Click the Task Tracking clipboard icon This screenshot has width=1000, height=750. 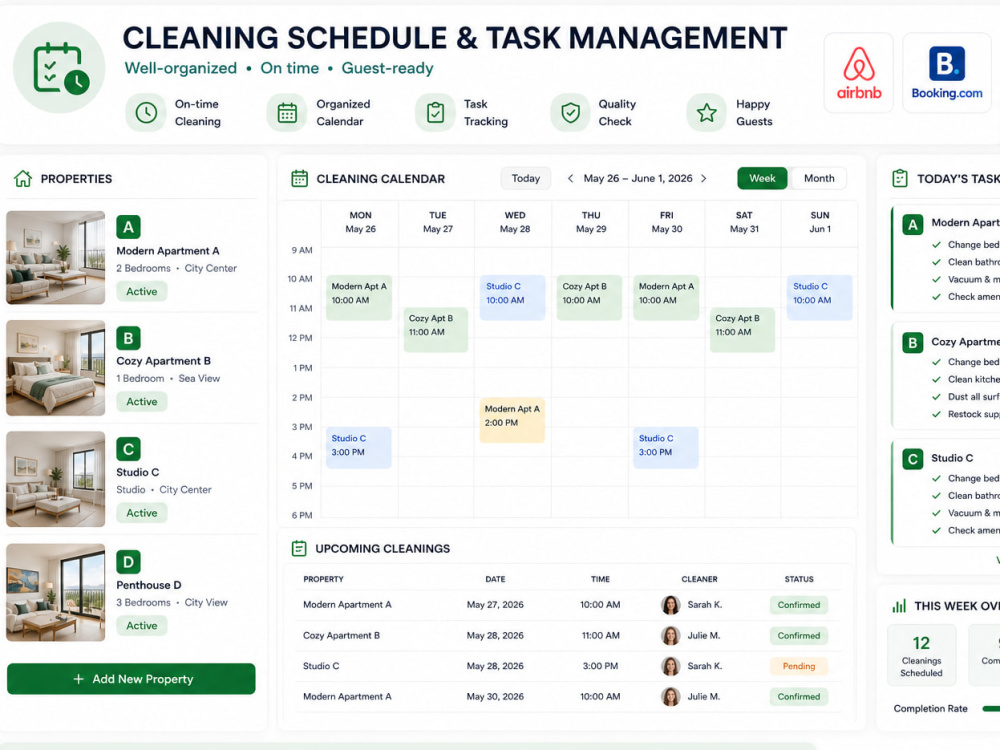pyautogui.click(x=435, y=113)
